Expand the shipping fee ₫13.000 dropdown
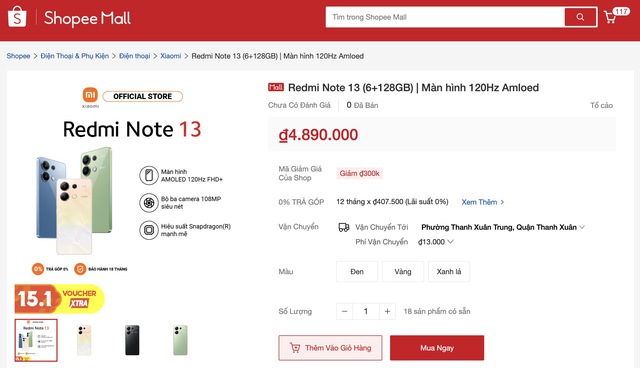The width and height of the screenshot is (640, 368). [x=436, y=242]
